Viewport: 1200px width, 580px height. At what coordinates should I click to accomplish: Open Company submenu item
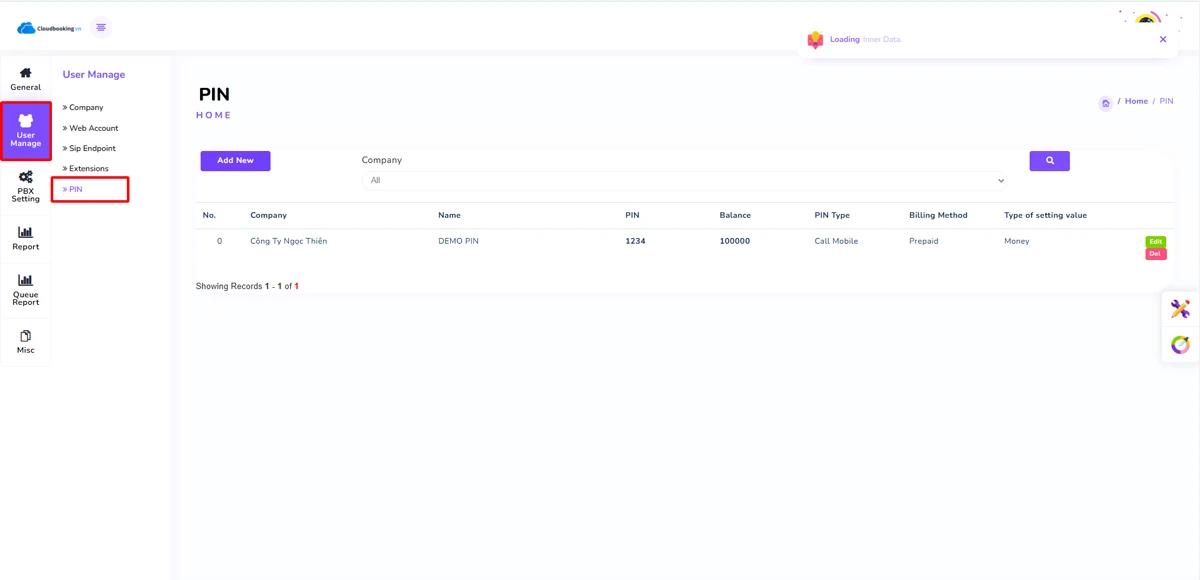(86, 107)
